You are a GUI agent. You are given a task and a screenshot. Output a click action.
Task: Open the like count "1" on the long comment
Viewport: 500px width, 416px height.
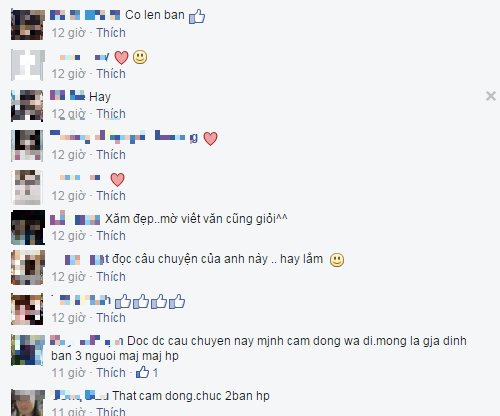(x=155, y=373)
